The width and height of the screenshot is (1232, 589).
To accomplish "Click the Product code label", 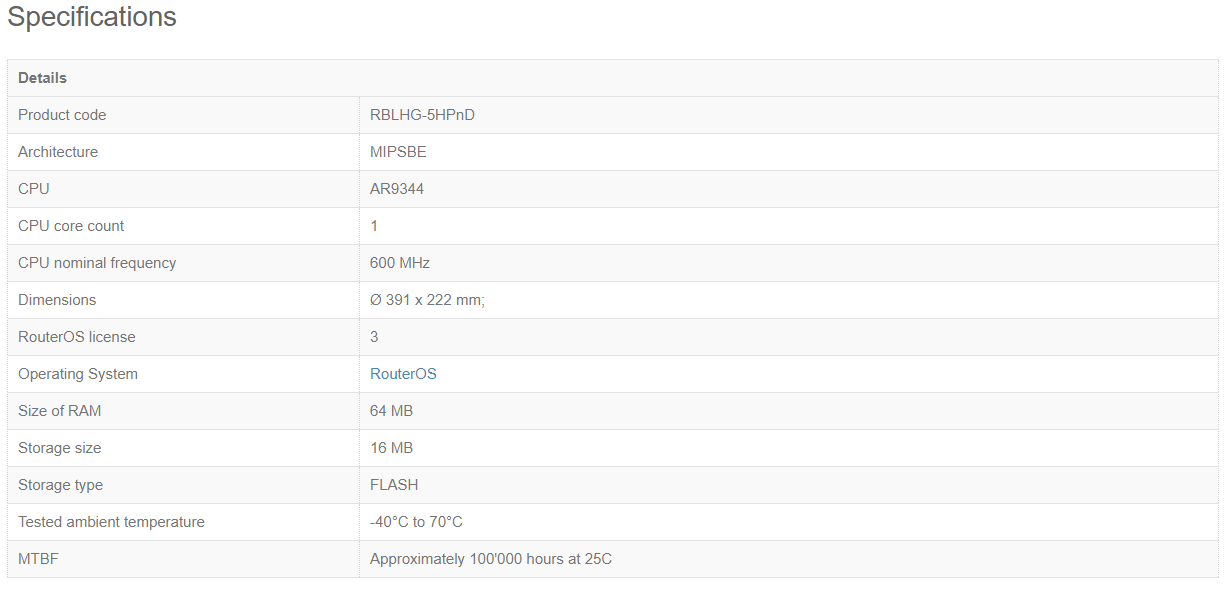I will click(x=62, y=115).
